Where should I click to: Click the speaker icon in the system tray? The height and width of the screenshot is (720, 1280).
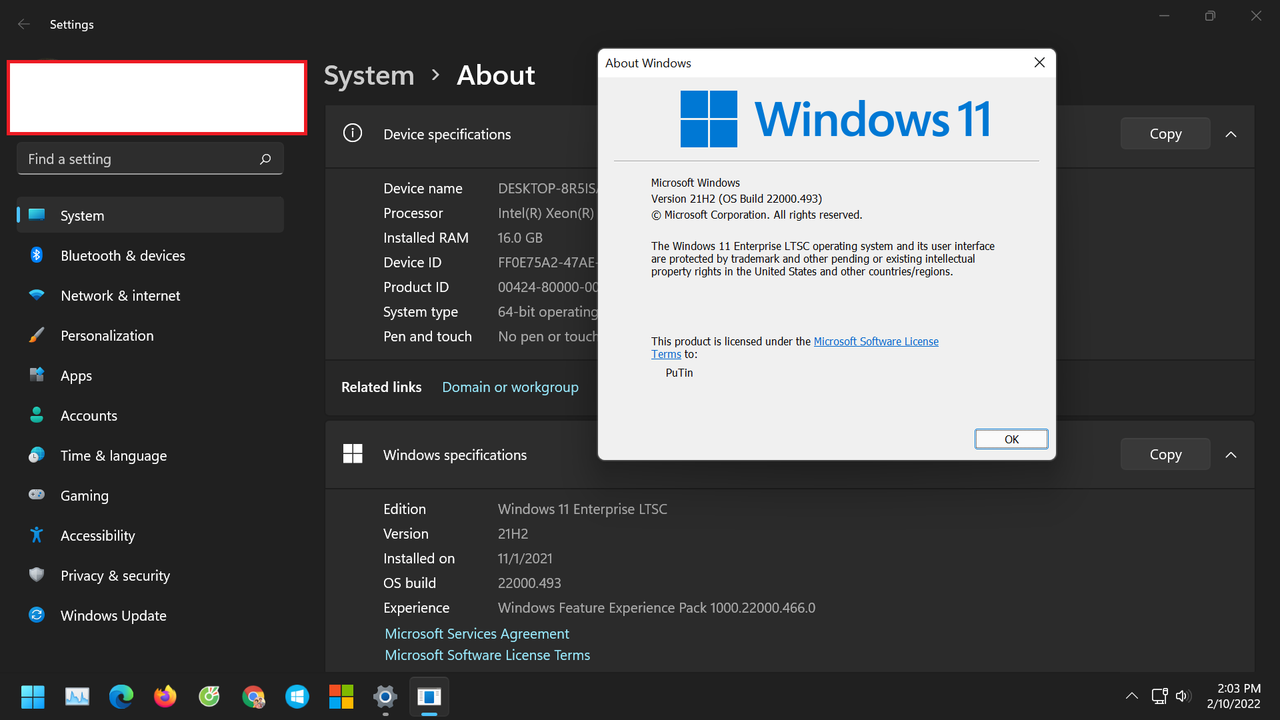coord(1183,696)
